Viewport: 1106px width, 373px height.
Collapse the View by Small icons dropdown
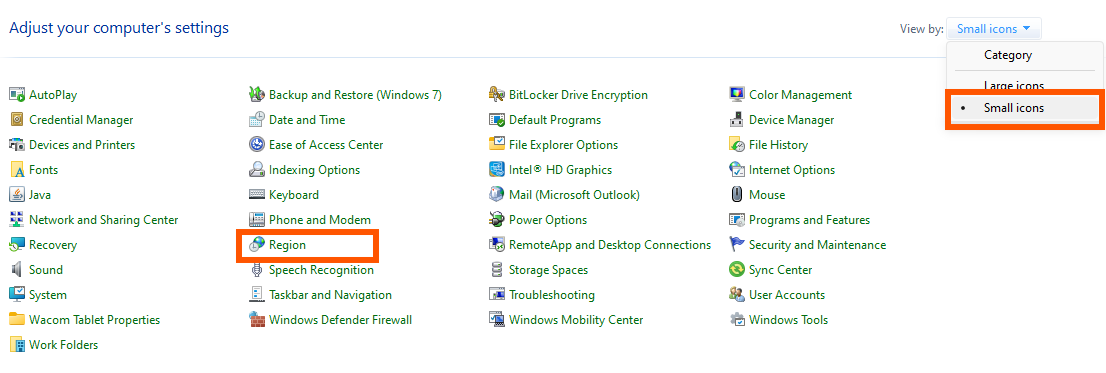[994, 29]
